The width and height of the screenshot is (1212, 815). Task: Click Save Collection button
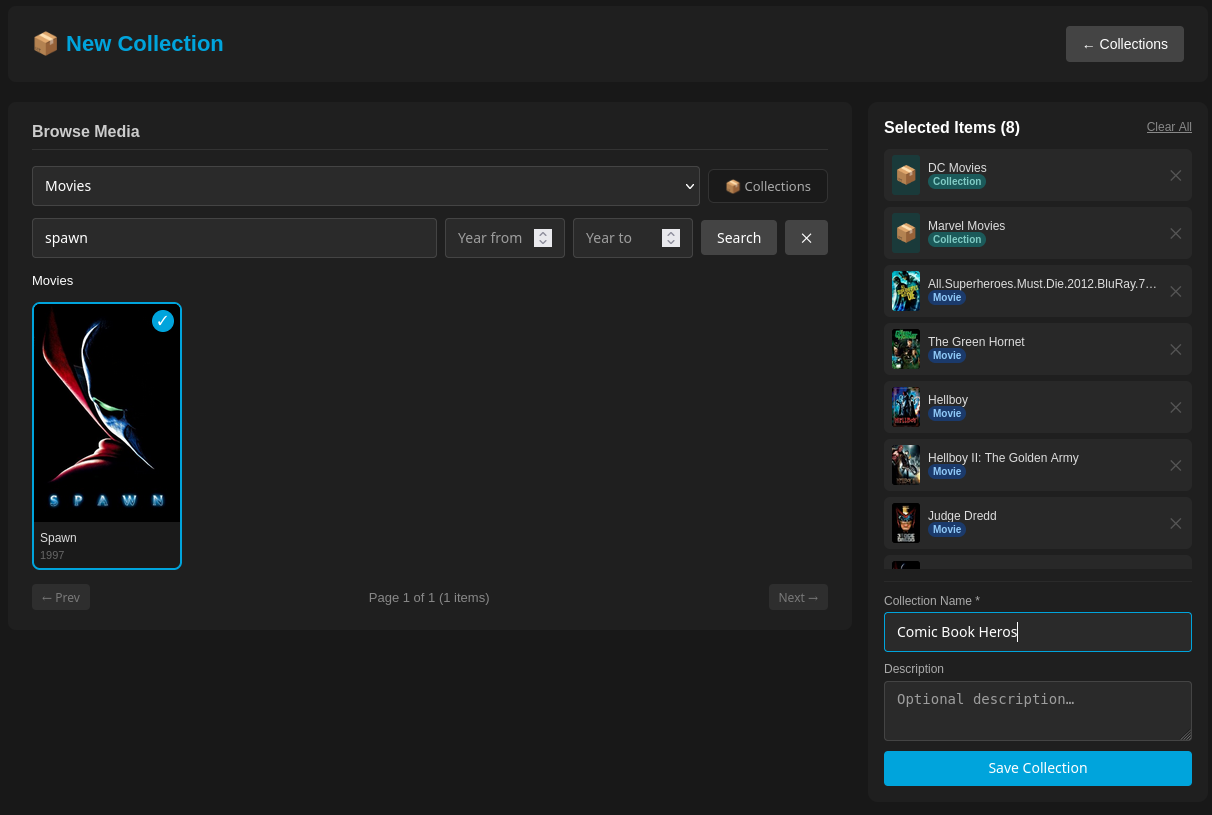click(1038, 768)
